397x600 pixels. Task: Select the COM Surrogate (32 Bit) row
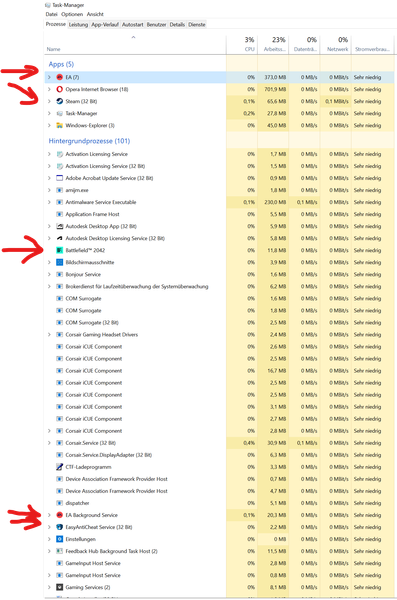pos(219,323)
